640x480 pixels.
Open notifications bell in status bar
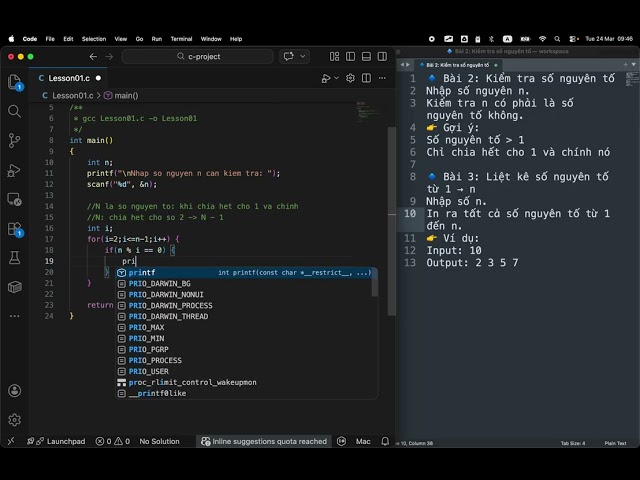point(385,441)
